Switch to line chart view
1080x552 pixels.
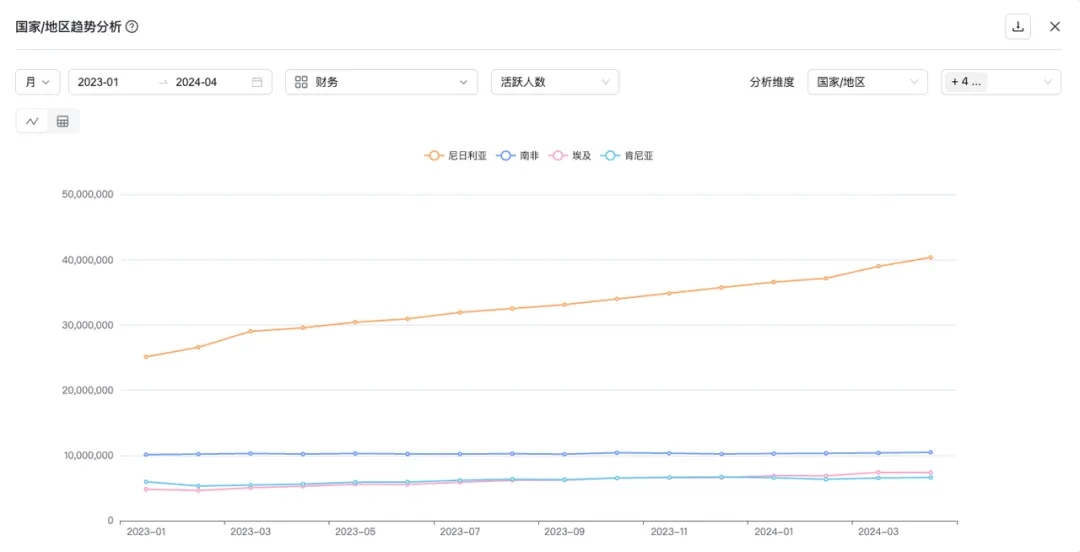tap(32, 121)
